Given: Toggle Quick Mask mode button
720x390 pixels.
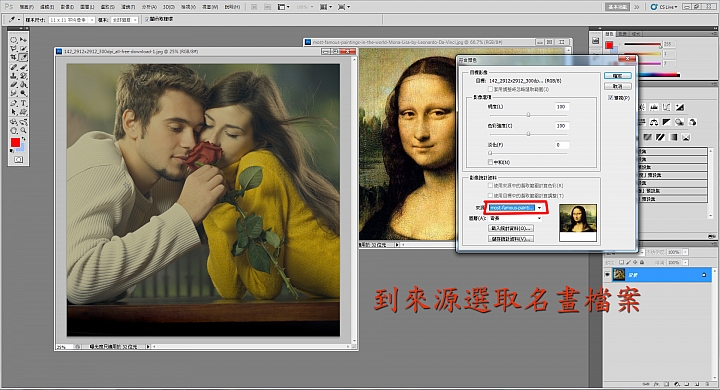Looking at the screenshot, I should coord(18,159).
